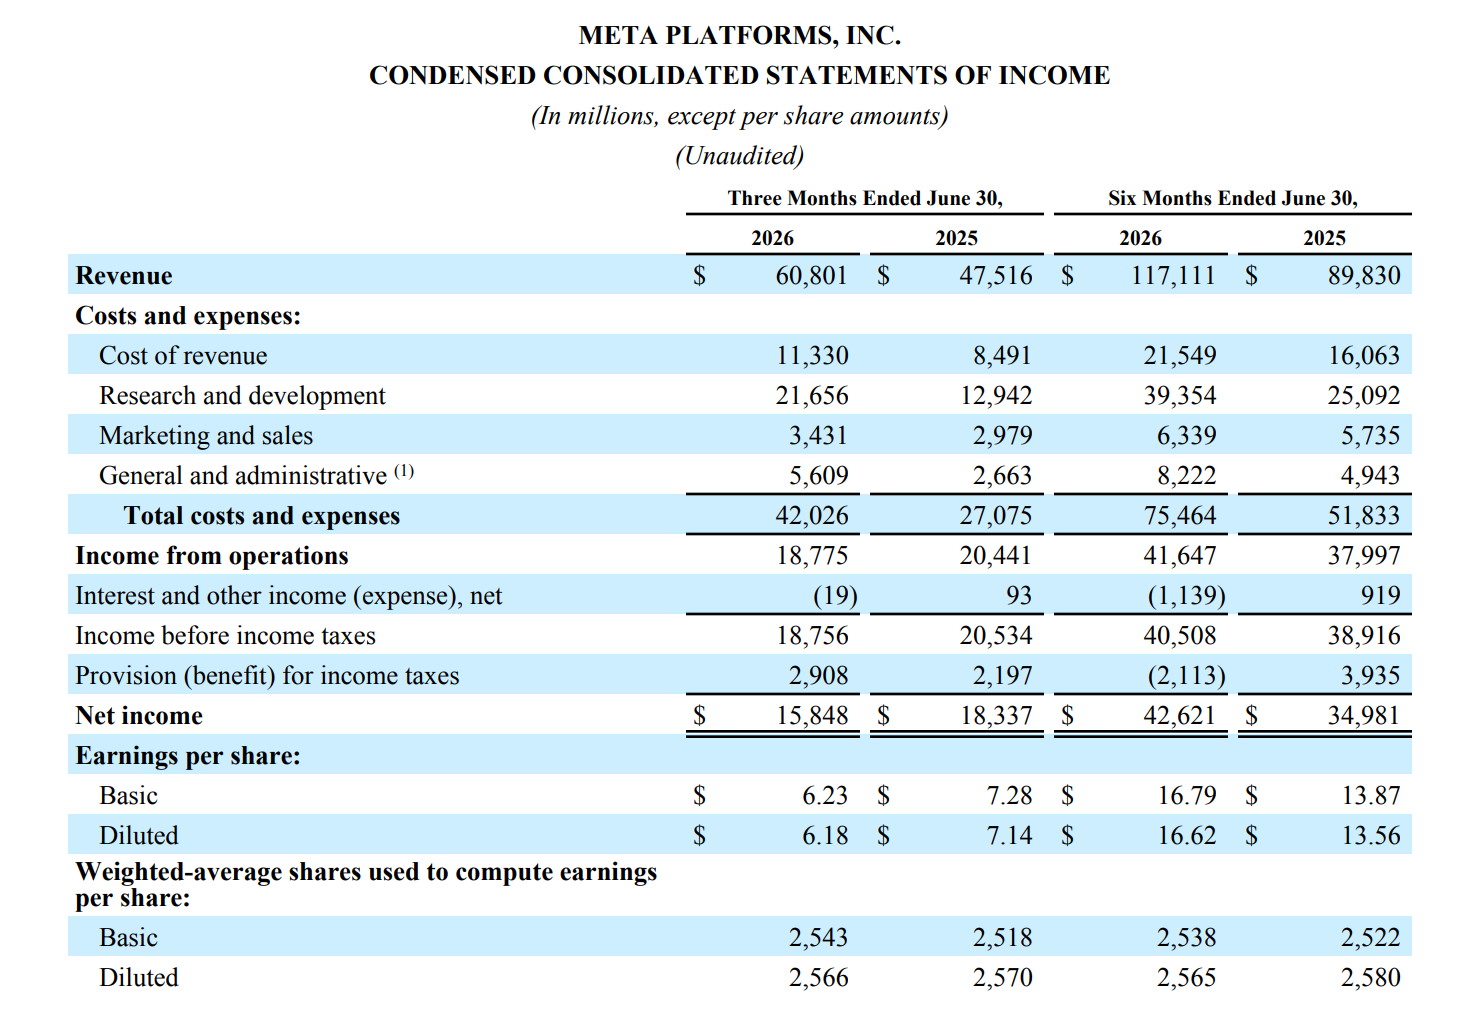Select the "CONDENSED CONSOLIDATED STATEMENTS OF INCOME" heading

pos(740,76)
